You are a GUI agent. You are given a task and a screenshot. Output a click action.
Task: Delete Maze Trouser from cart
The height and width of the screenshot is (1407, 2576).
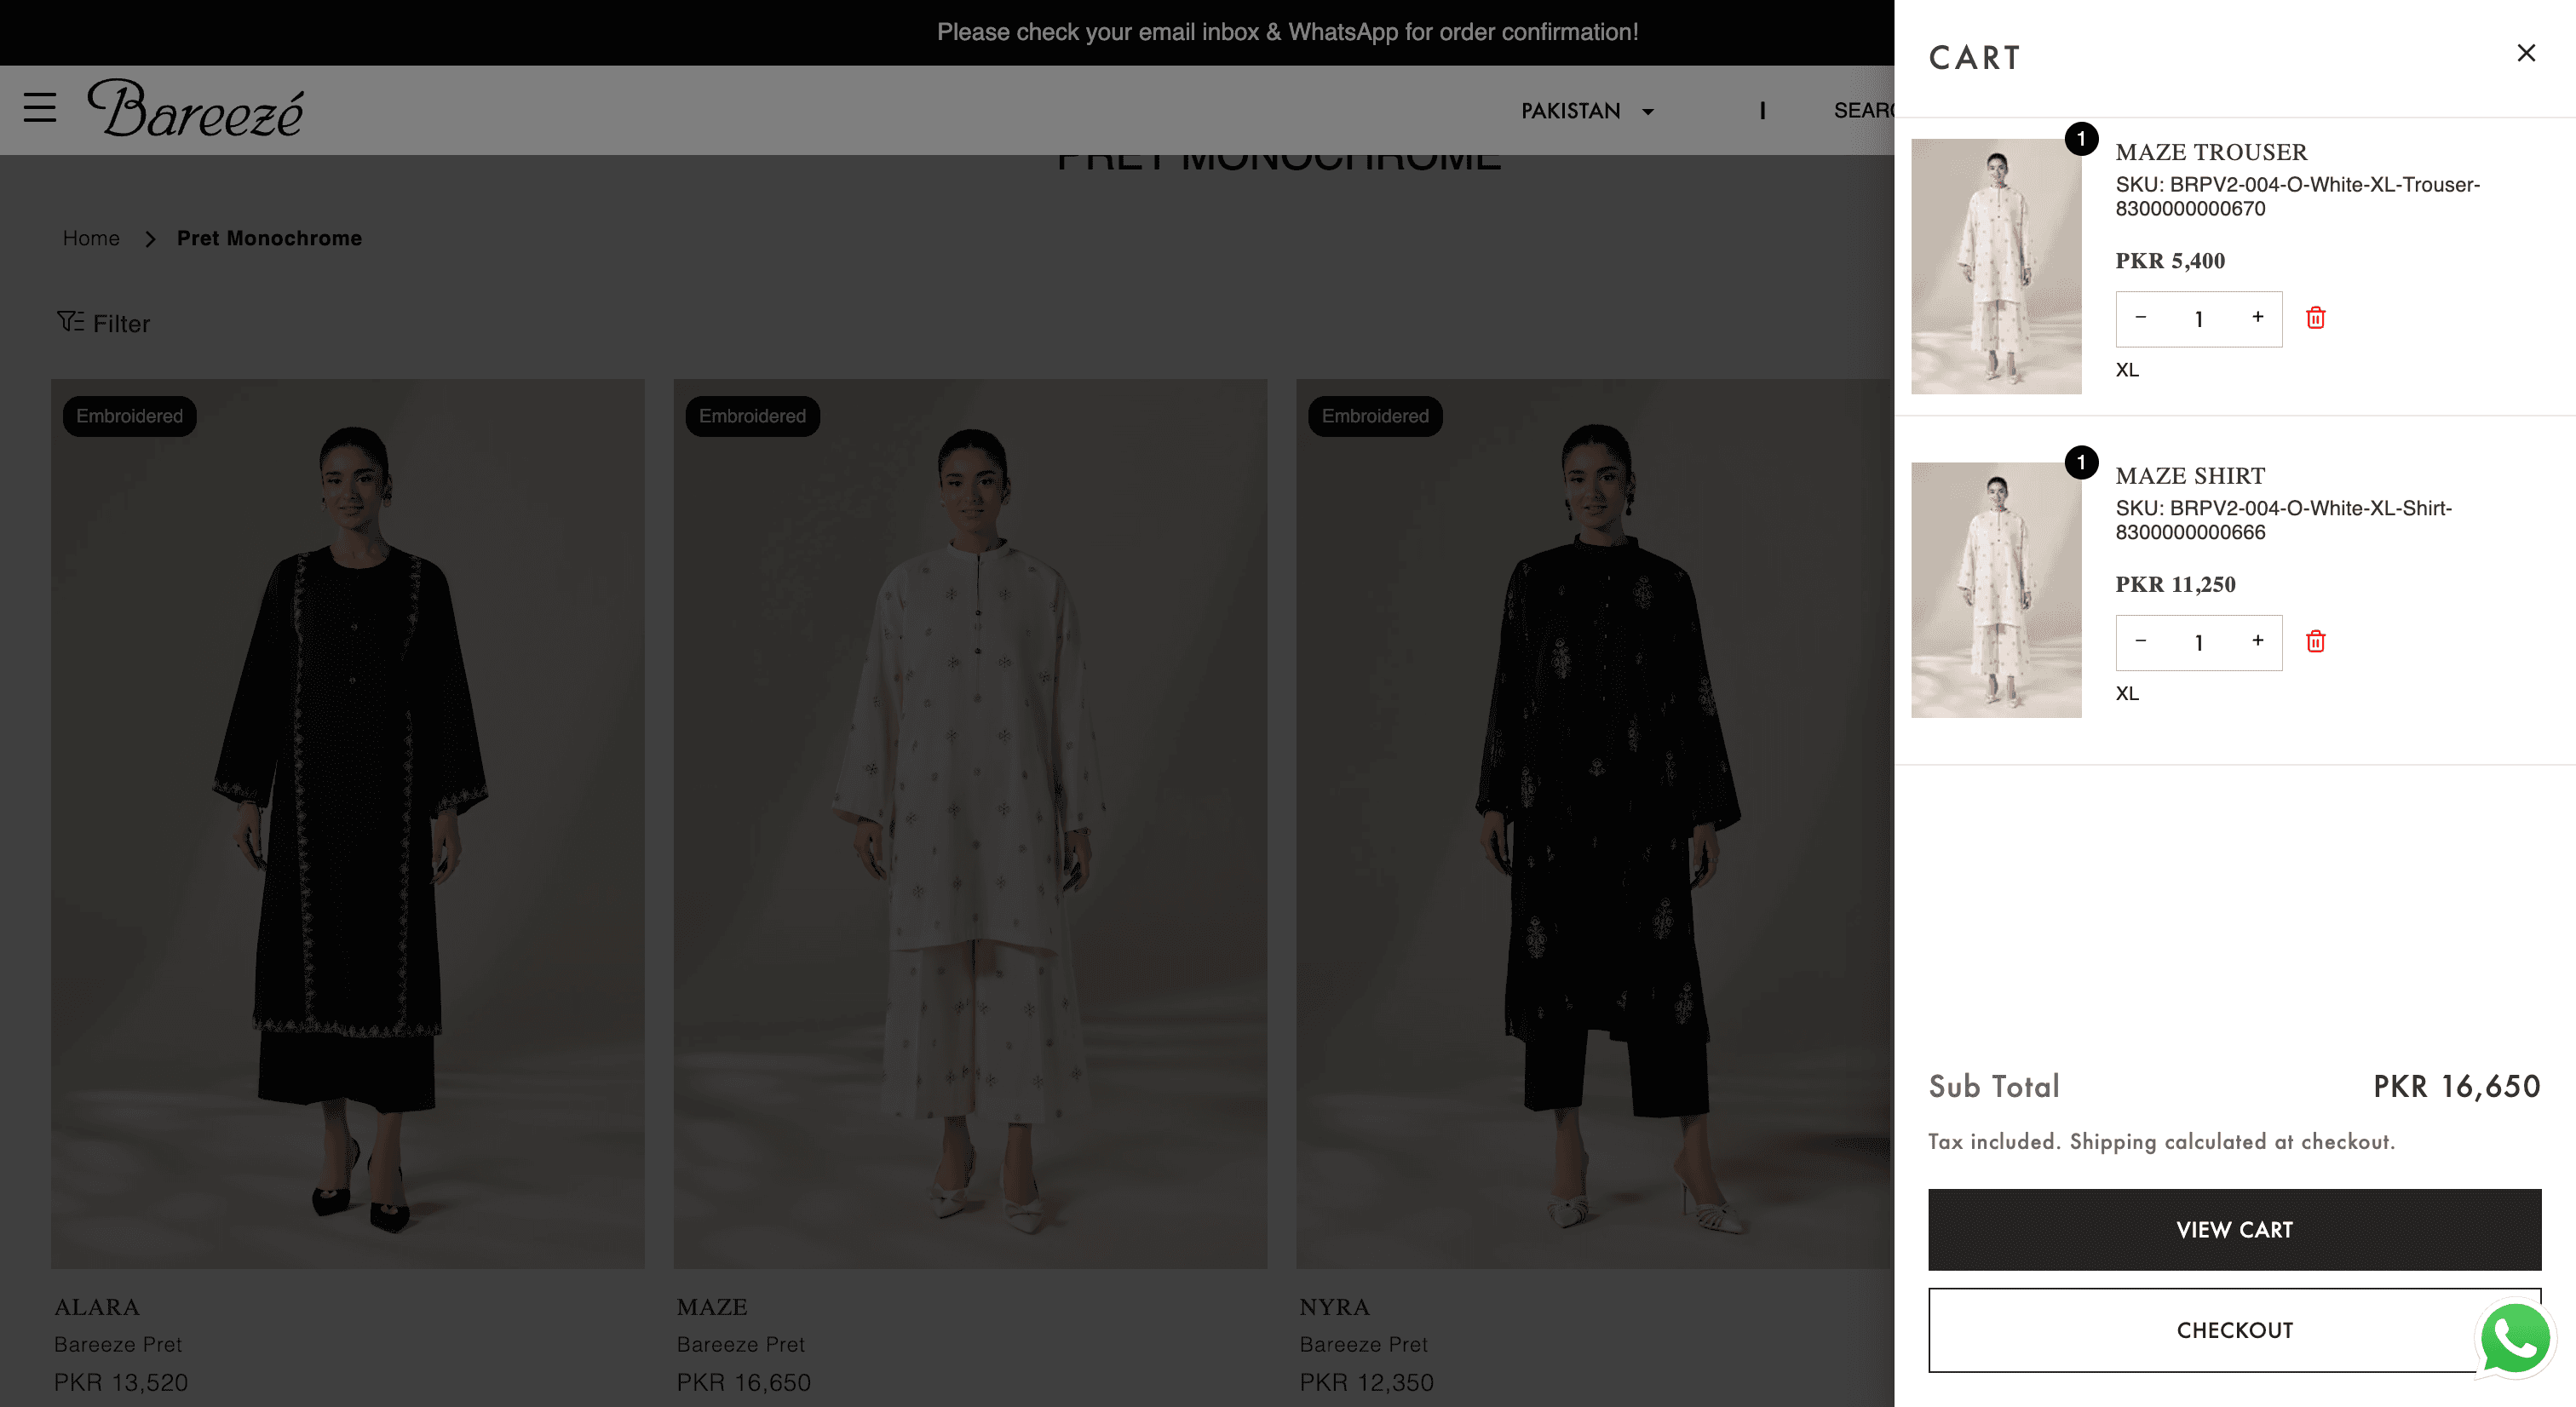pyautogui.click(x=2315, y=318)
